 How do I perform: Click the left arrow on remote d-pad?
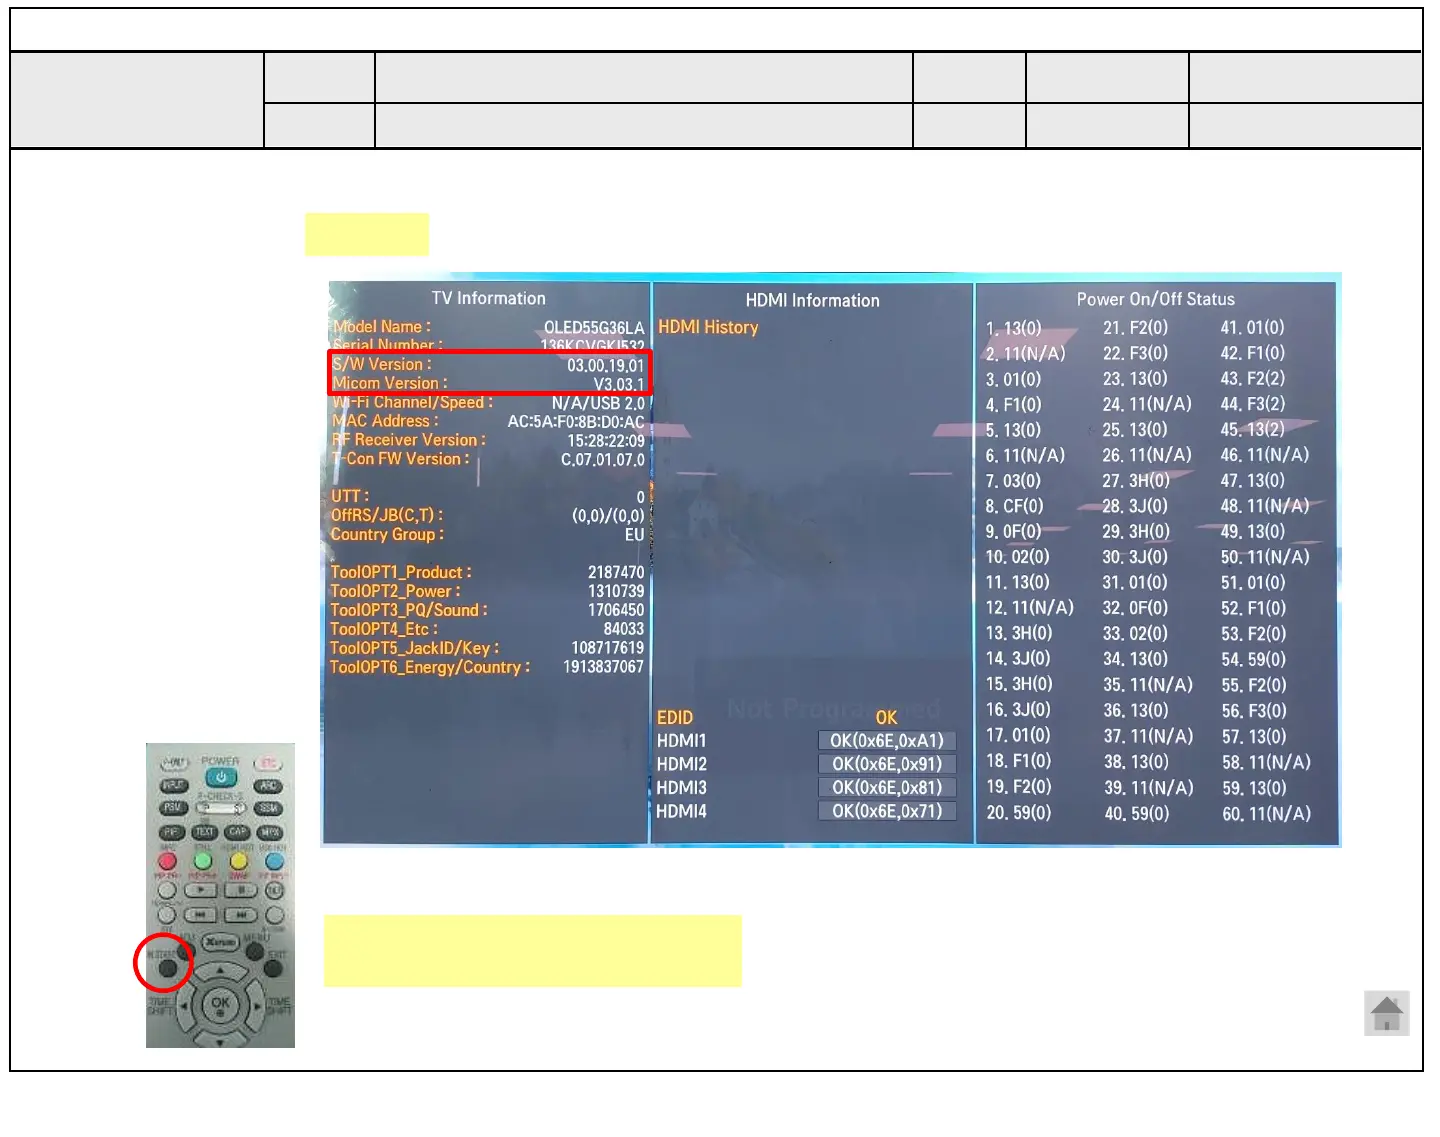click(x=185, y=1006)
